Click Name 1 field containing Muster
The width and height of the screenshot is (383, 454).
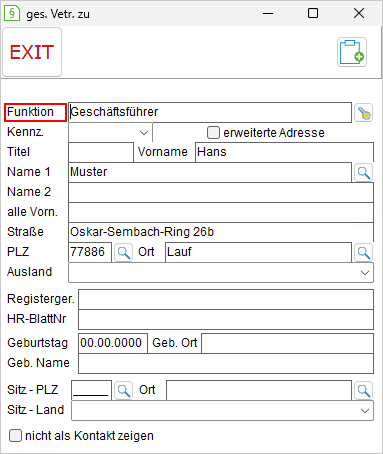point(210,172)
